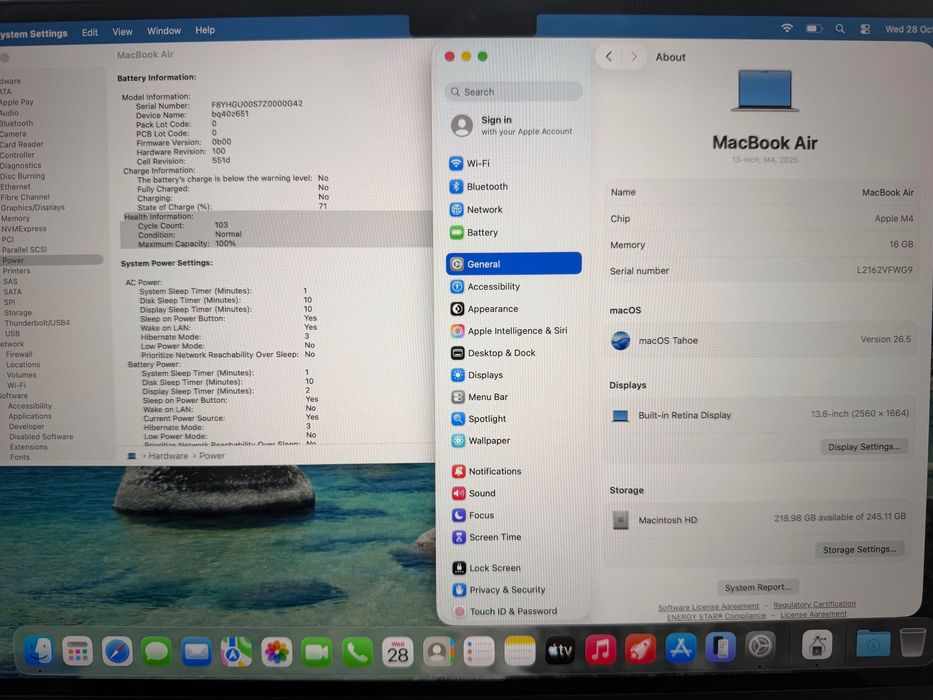Open FaceTime app in Dock
933x700 pixels.
click(317, 653)
